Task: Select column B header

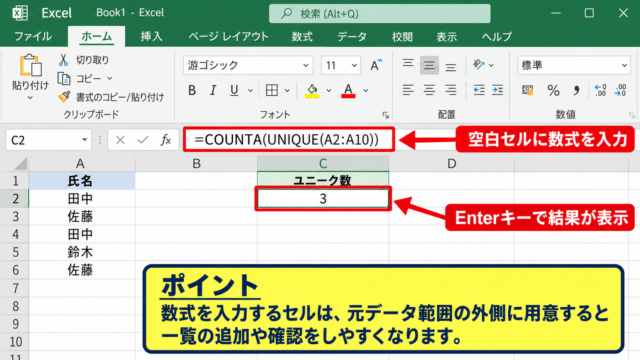Action: pos(196,164)
